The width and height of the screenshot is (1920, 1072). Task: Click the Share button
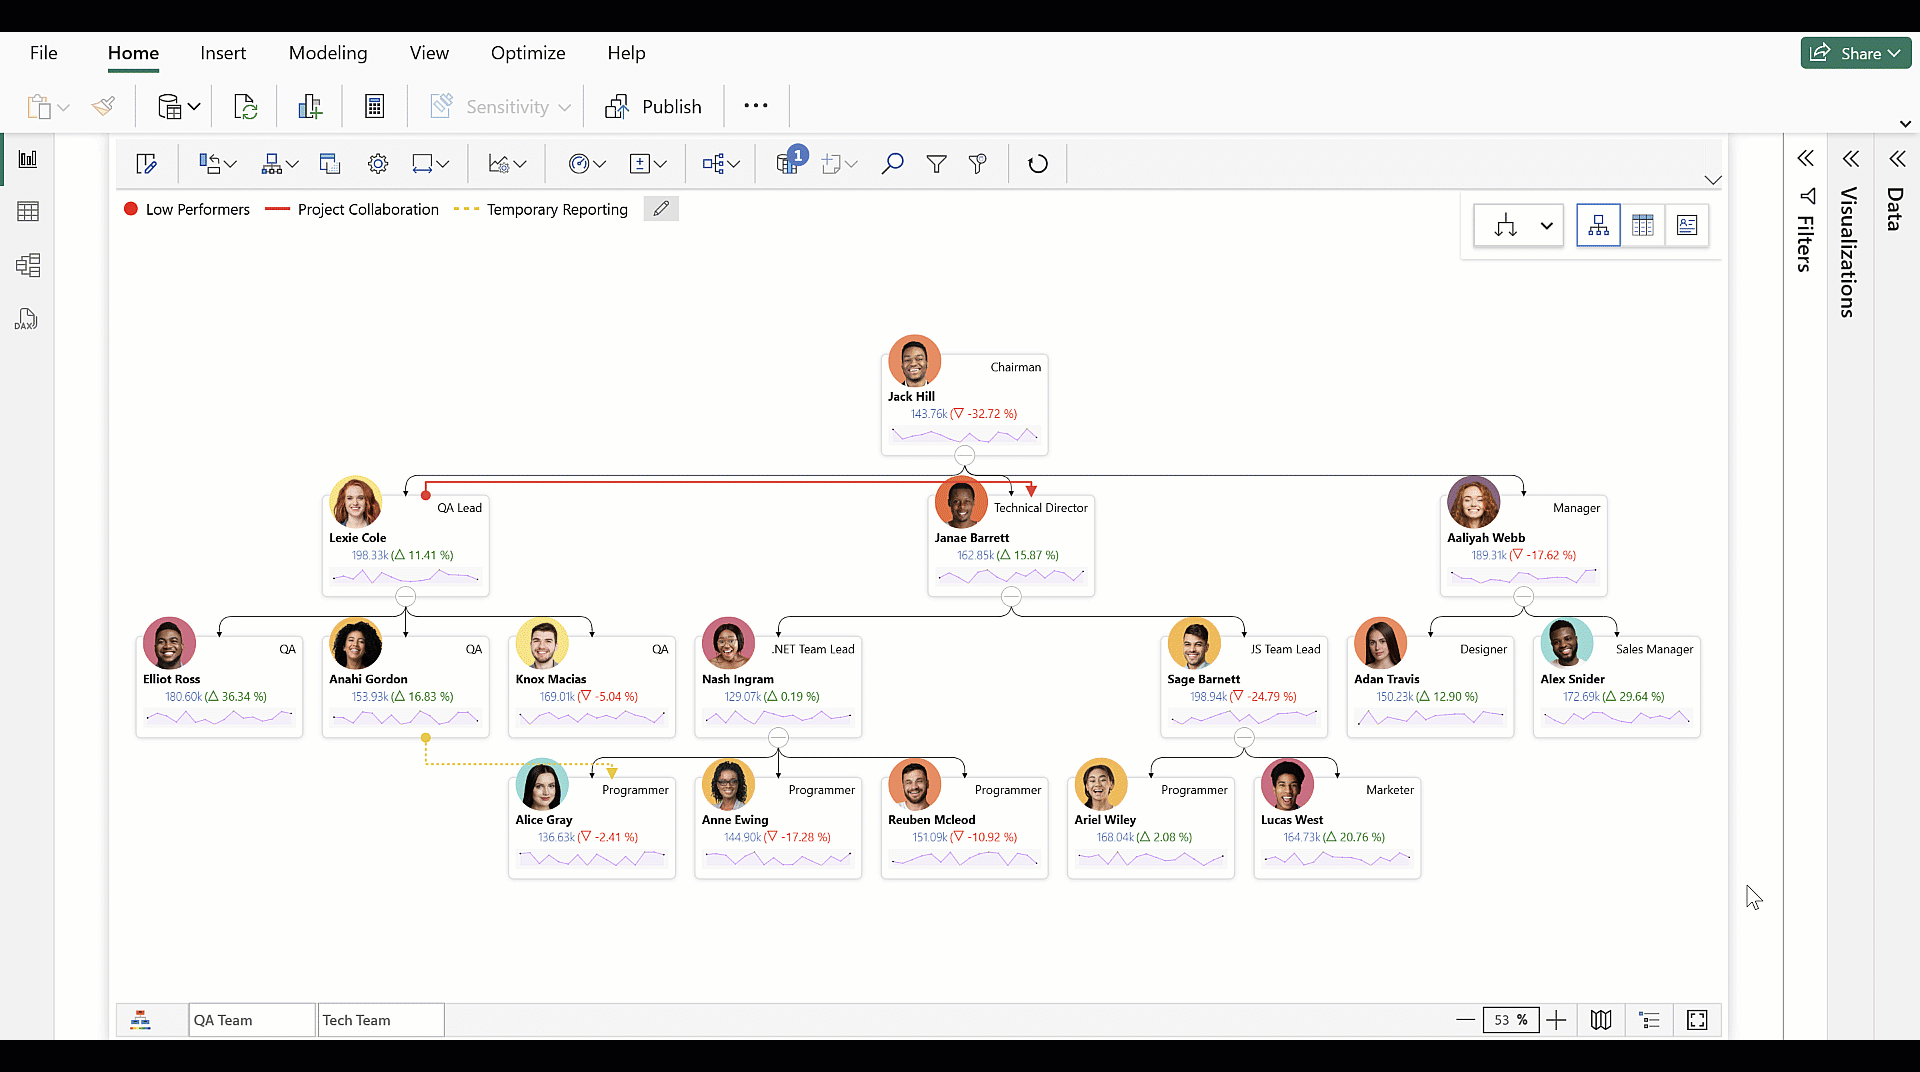click(1855, 53)
